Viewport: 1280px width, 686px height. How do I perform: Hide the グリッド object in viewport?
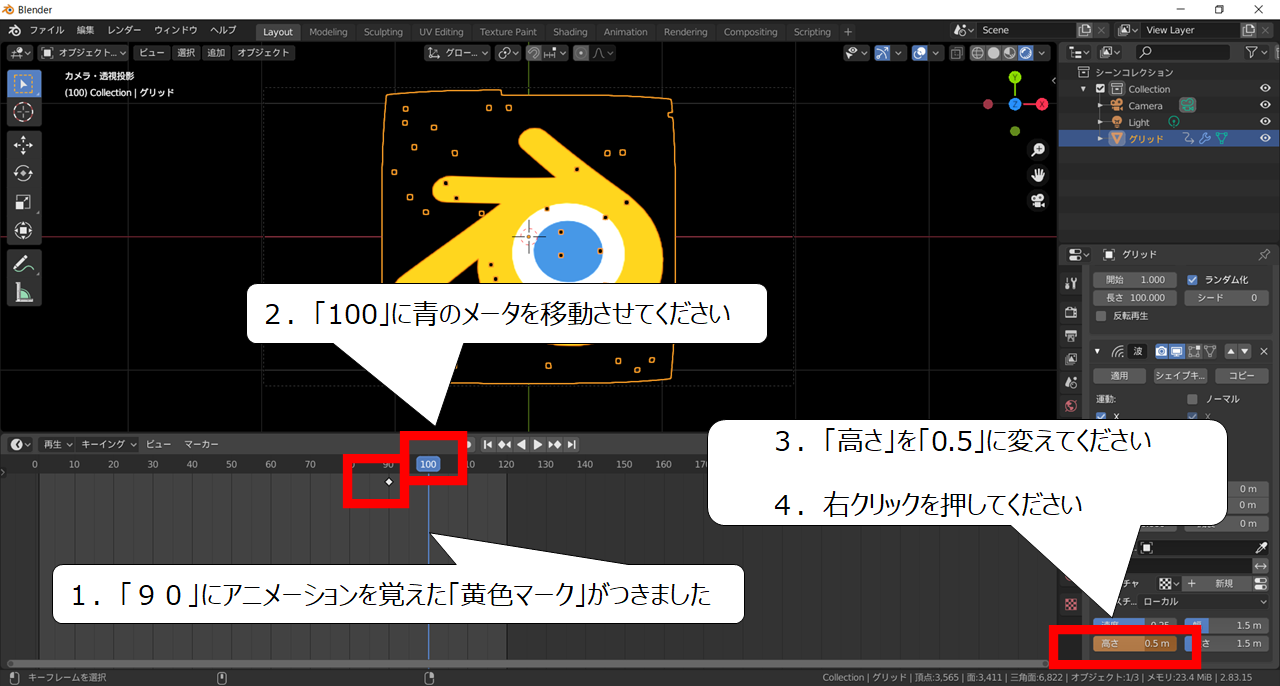[x=1265, y=138]
